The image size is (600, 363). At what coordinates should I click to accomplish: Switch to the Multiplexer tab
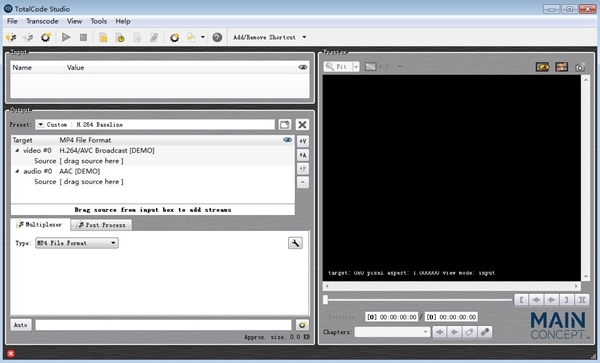pos(40,225)
